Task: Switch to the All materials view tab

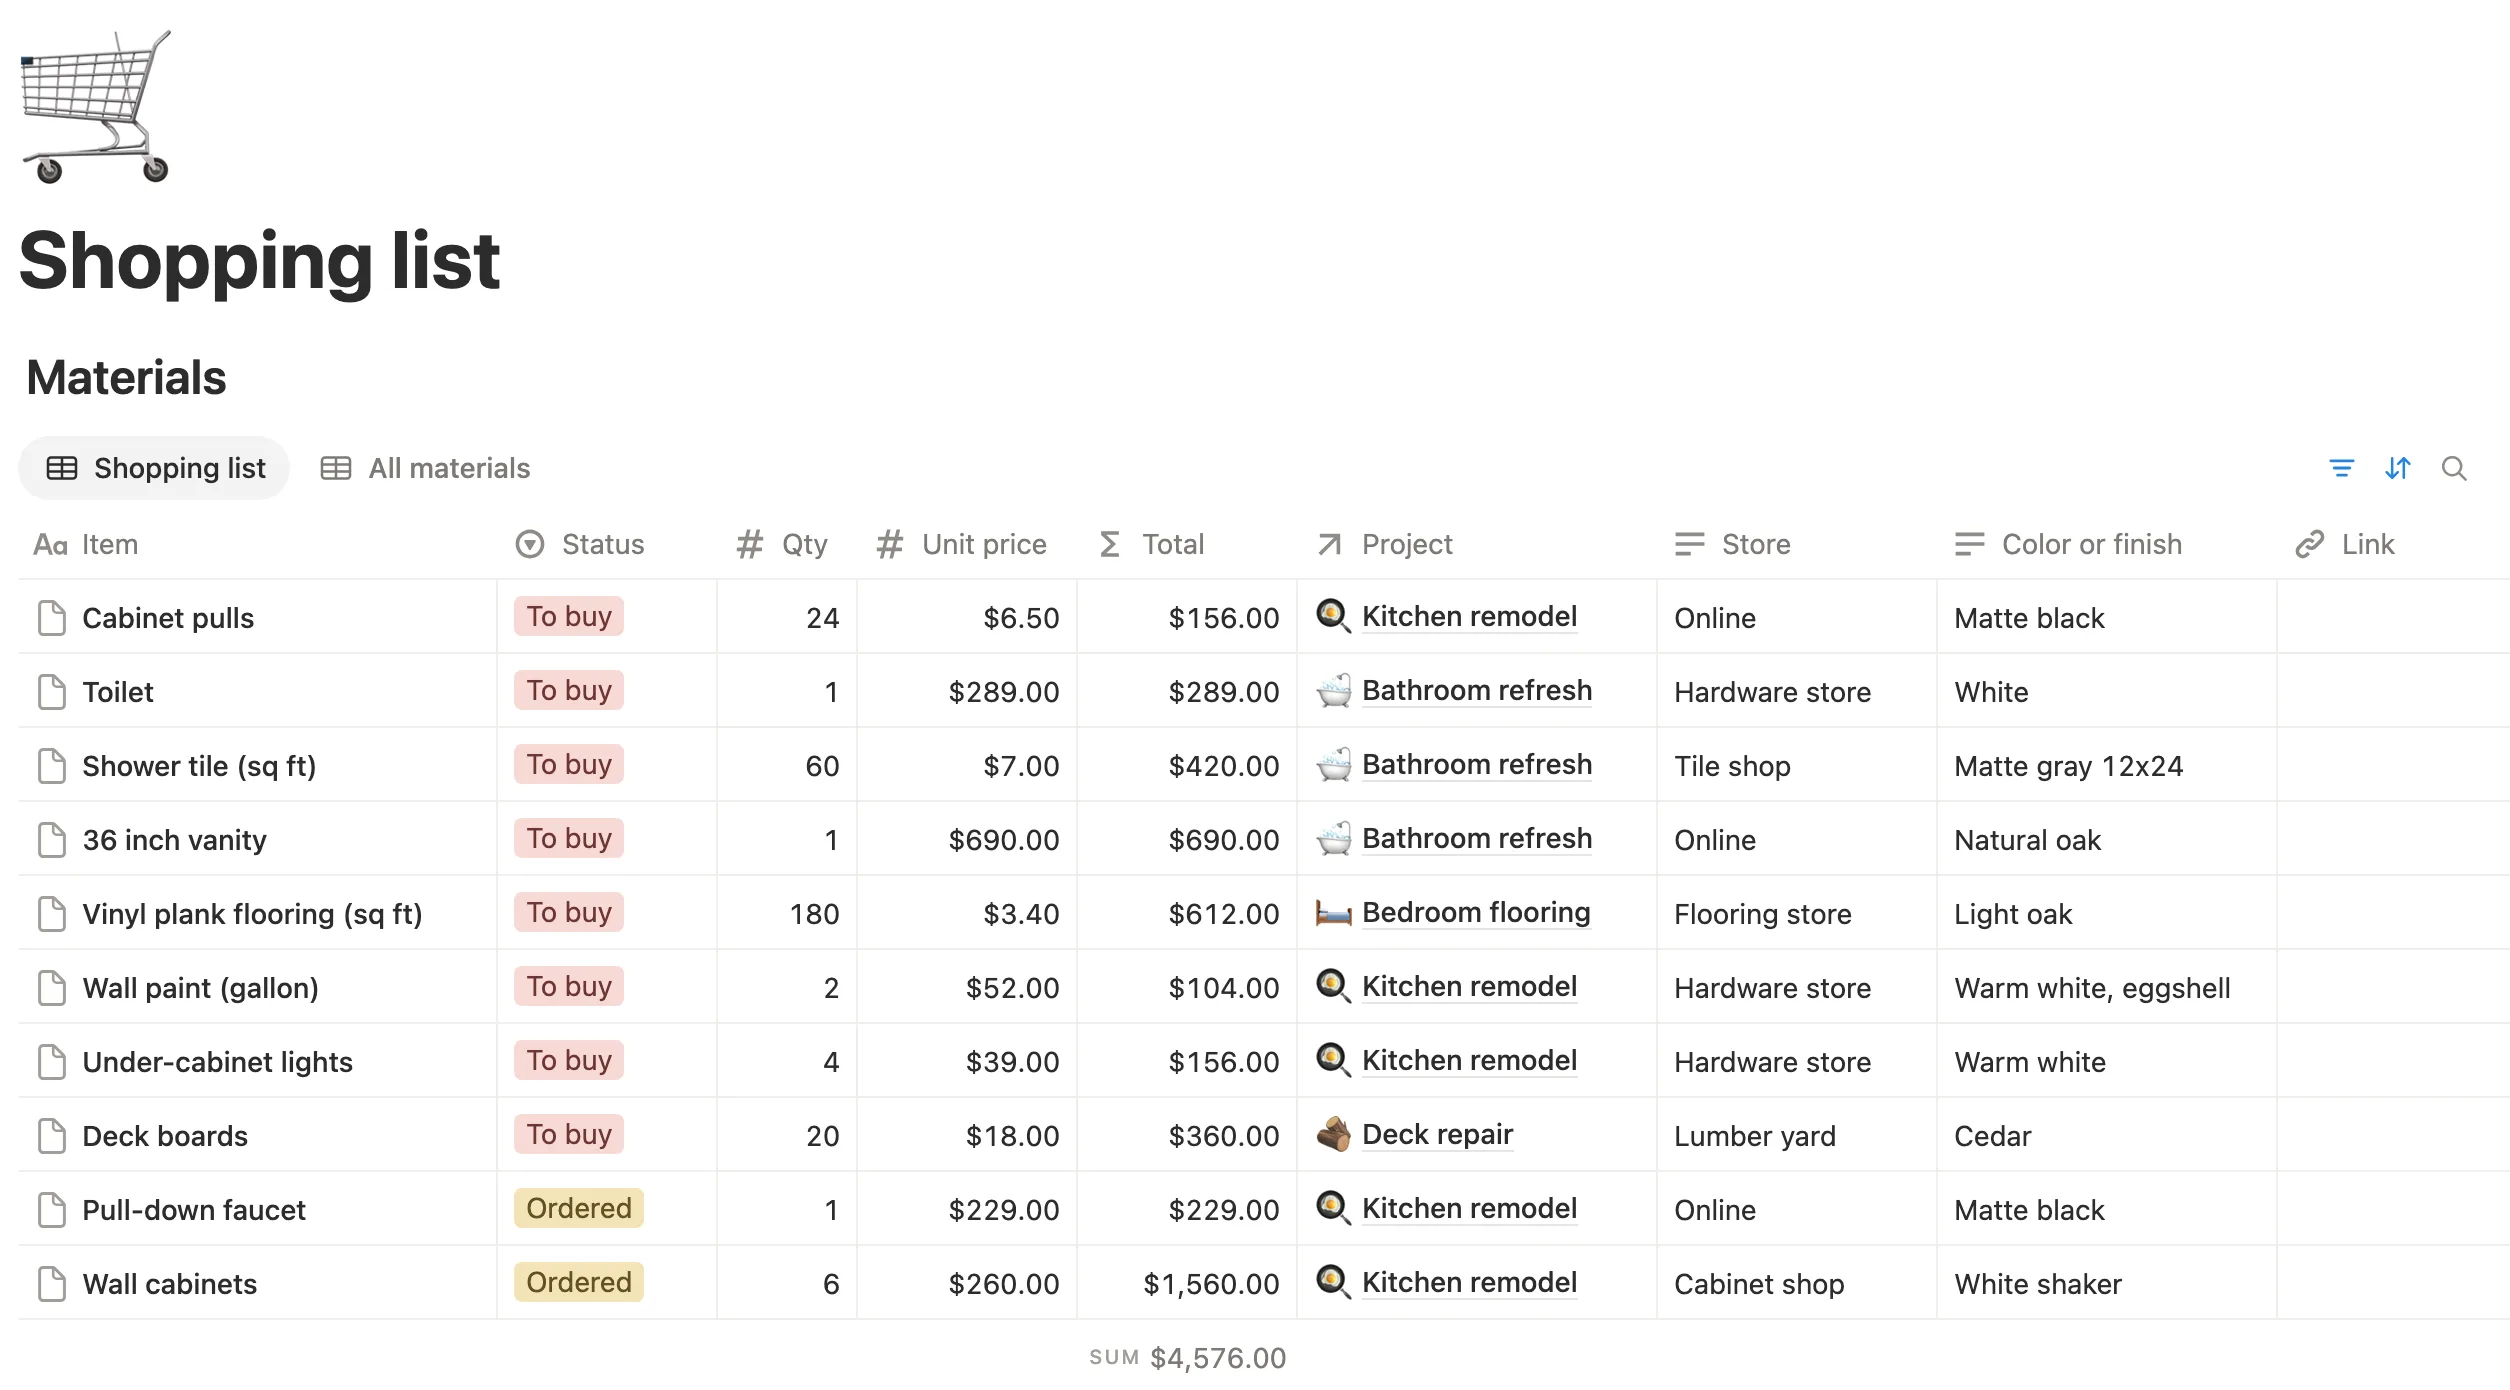Action: click(x=425, y=468)
